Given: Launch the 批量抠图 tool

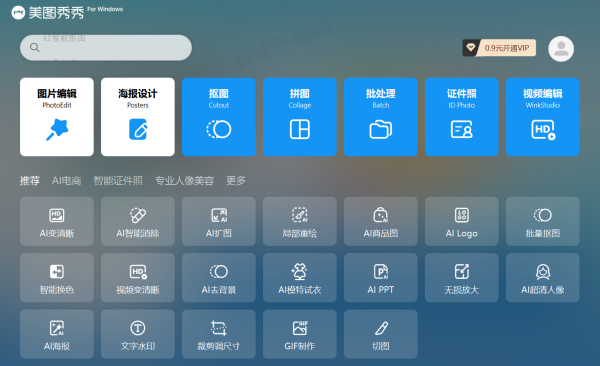Looking at the screenshot, I should click(543, 221).
